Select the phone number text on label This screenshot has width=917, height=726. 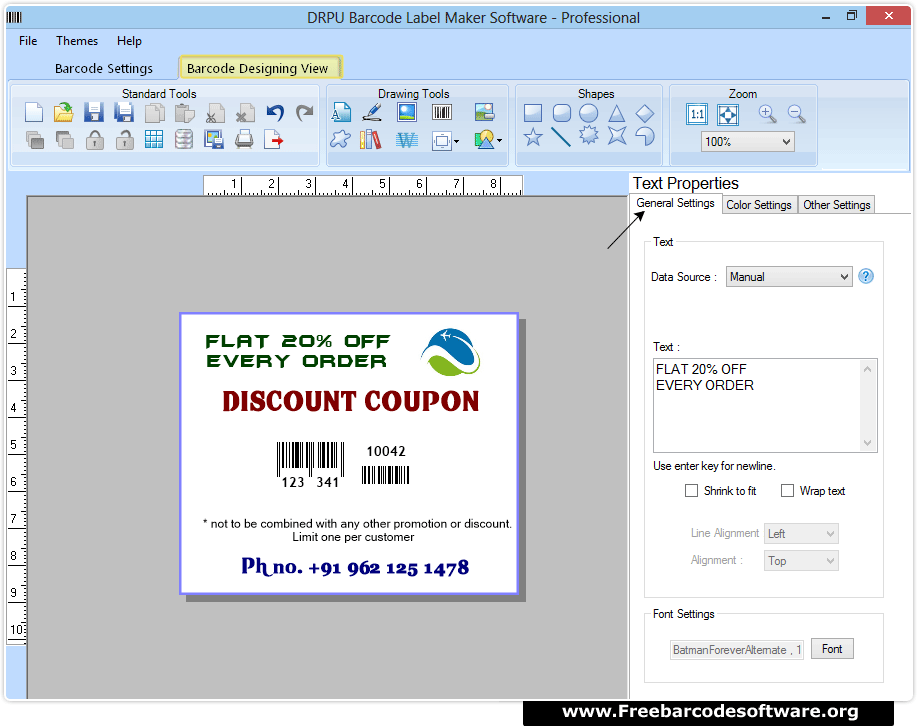[355, 567]
